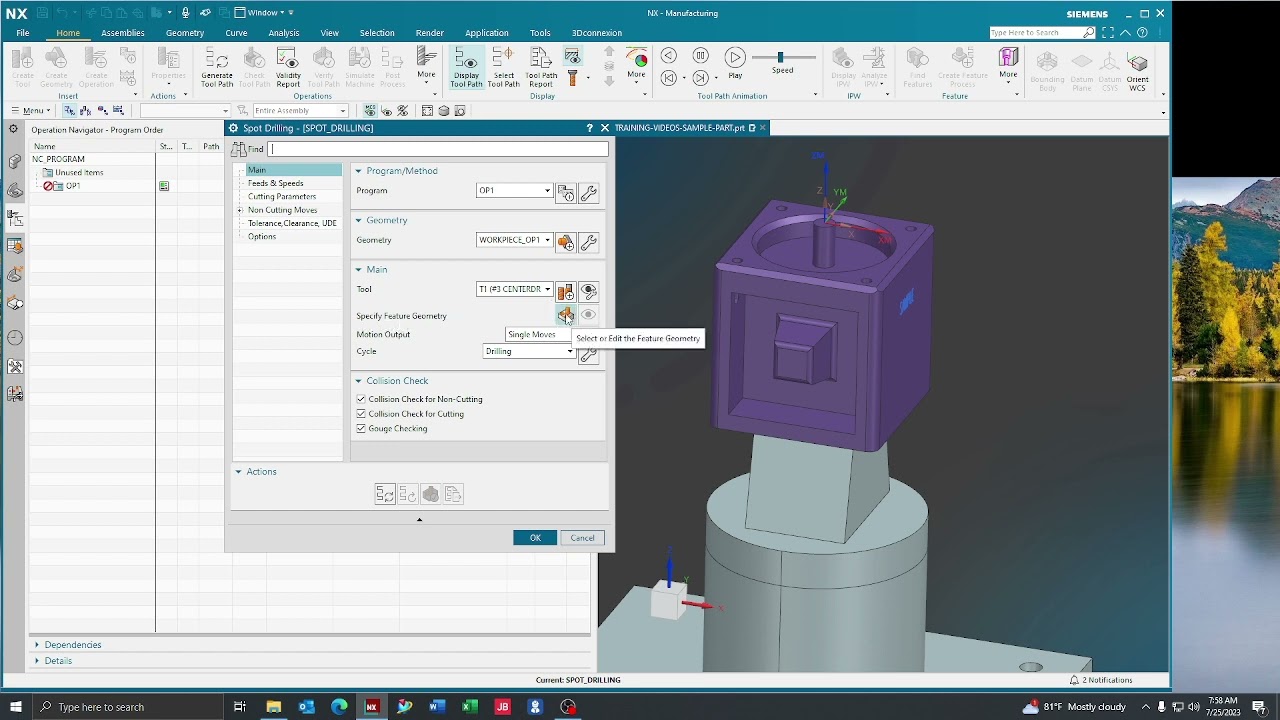The height and width of the screenshot is (720, 1280).
Task: Open Excel from the Windows taskbar
Action: [470, 707]
